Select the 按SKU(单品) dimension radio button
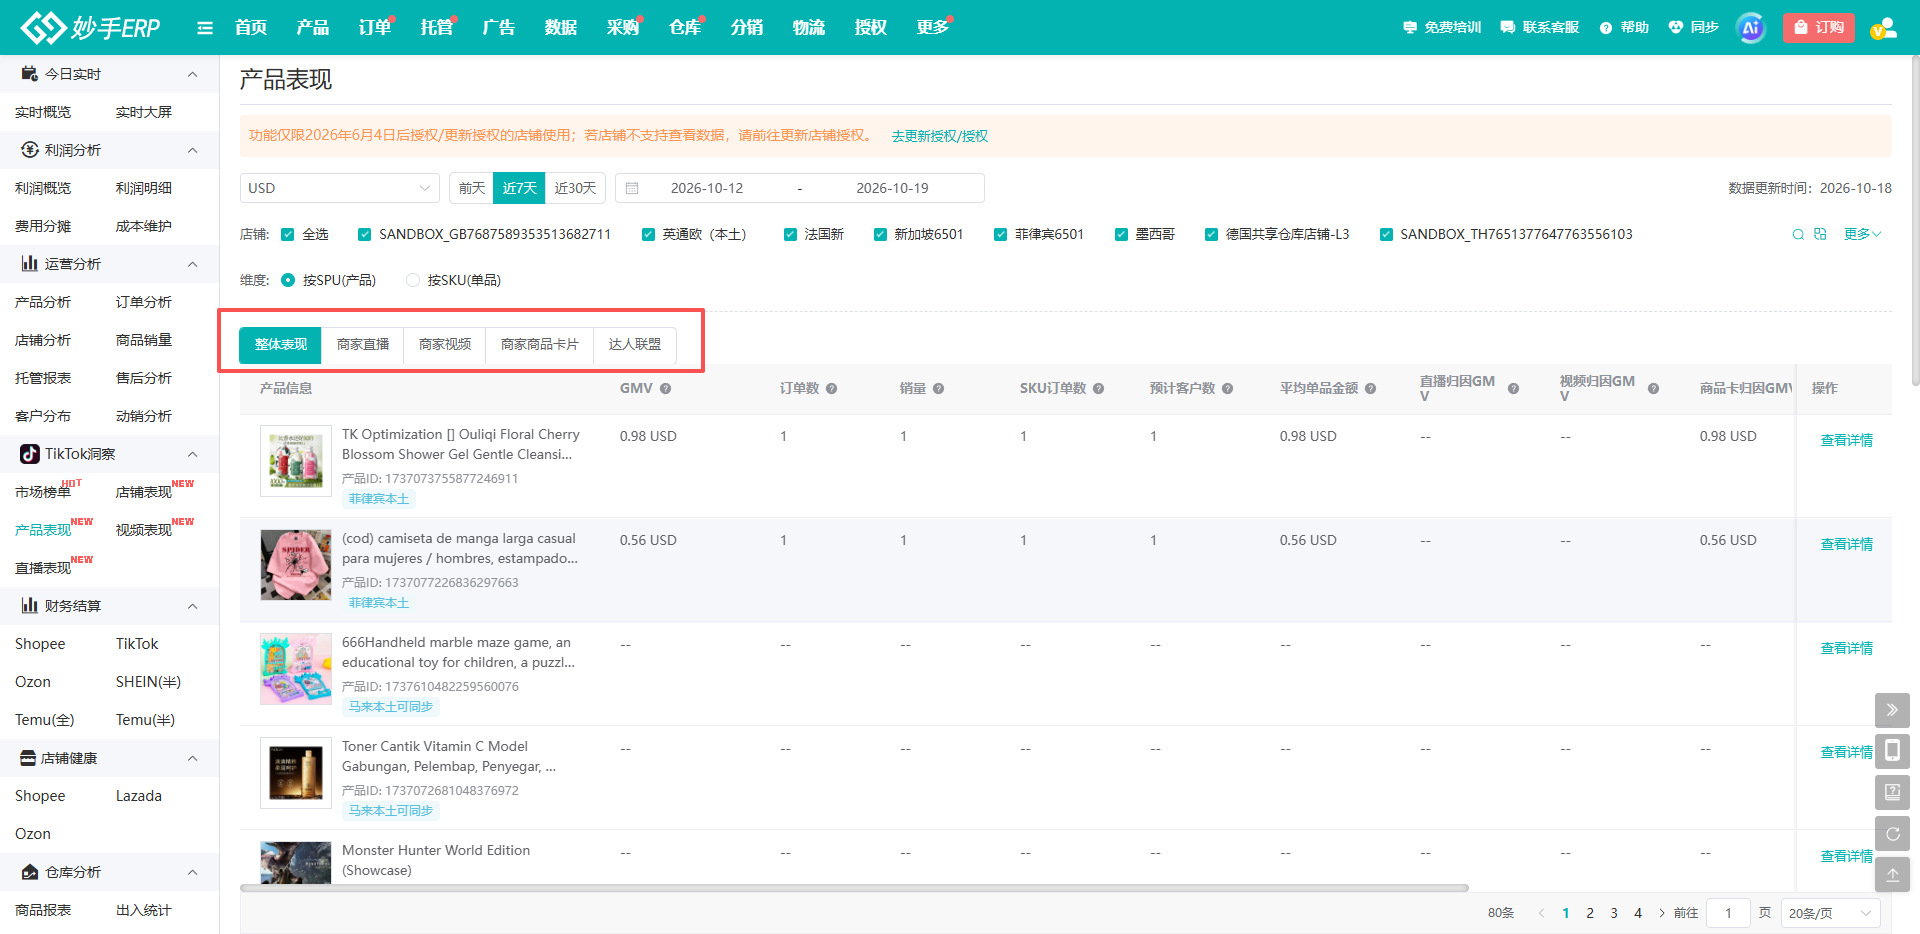The height and width of the screenshot is (934, 1920). [413, 280]
